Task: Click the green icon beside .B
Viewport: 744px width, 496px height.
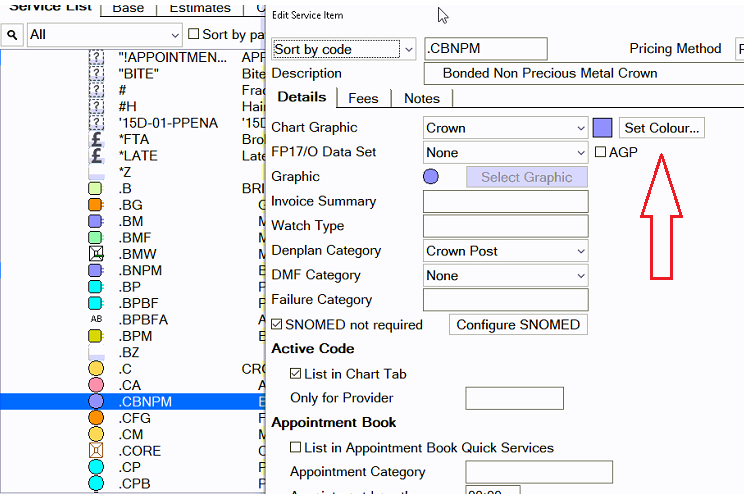Action: click(95, 188)
